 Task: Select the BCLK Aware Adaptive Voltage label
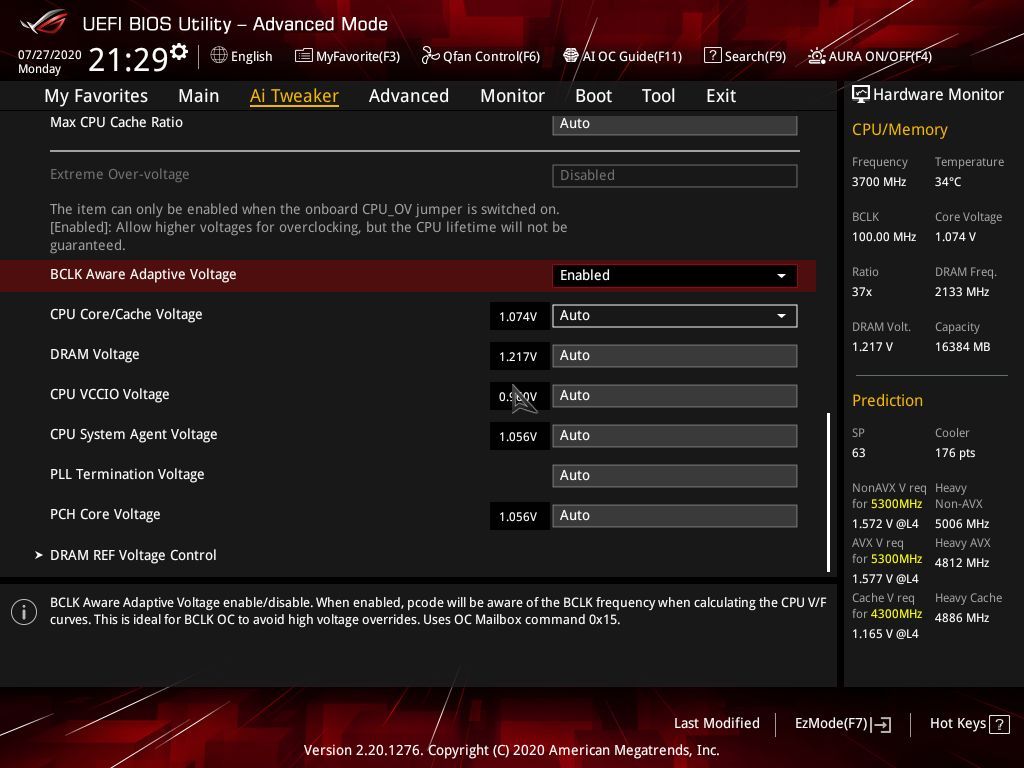click(143, 274)
